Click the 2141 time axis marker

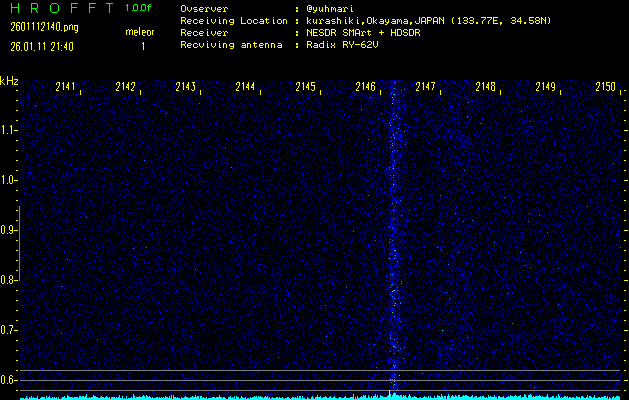[x=67, y=88]
